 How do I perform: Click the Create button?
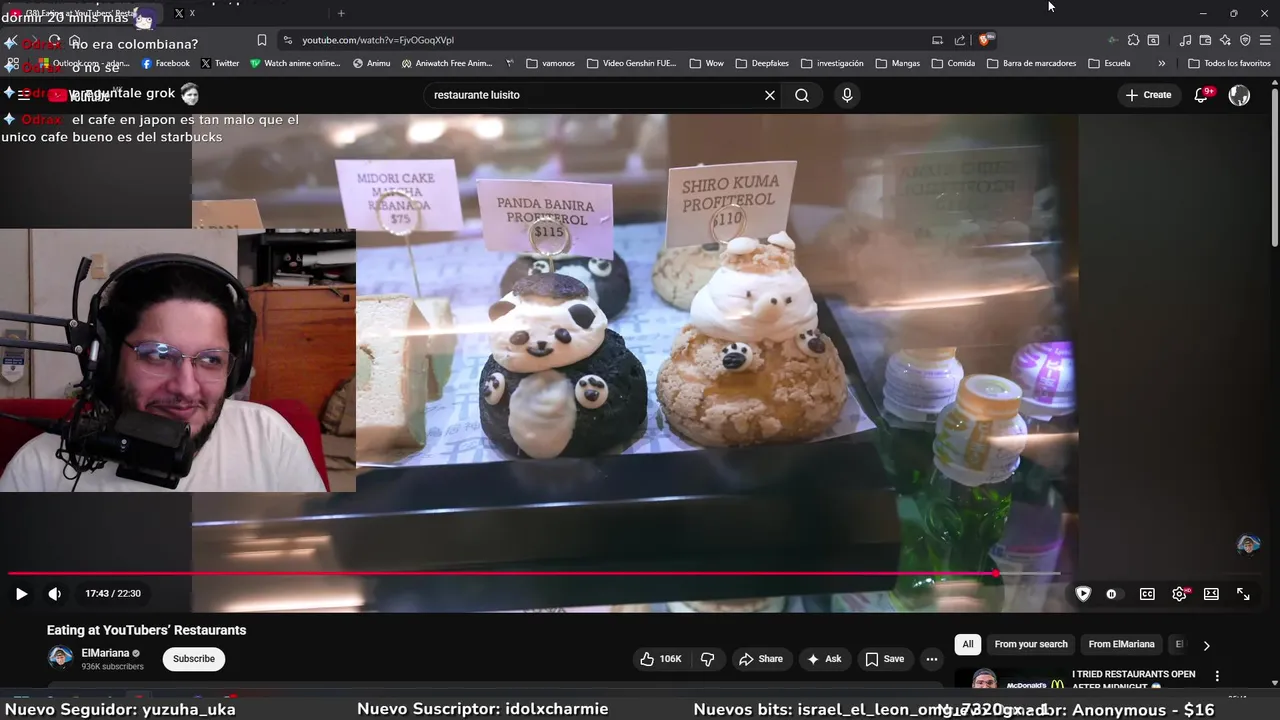click(1148, 95)
